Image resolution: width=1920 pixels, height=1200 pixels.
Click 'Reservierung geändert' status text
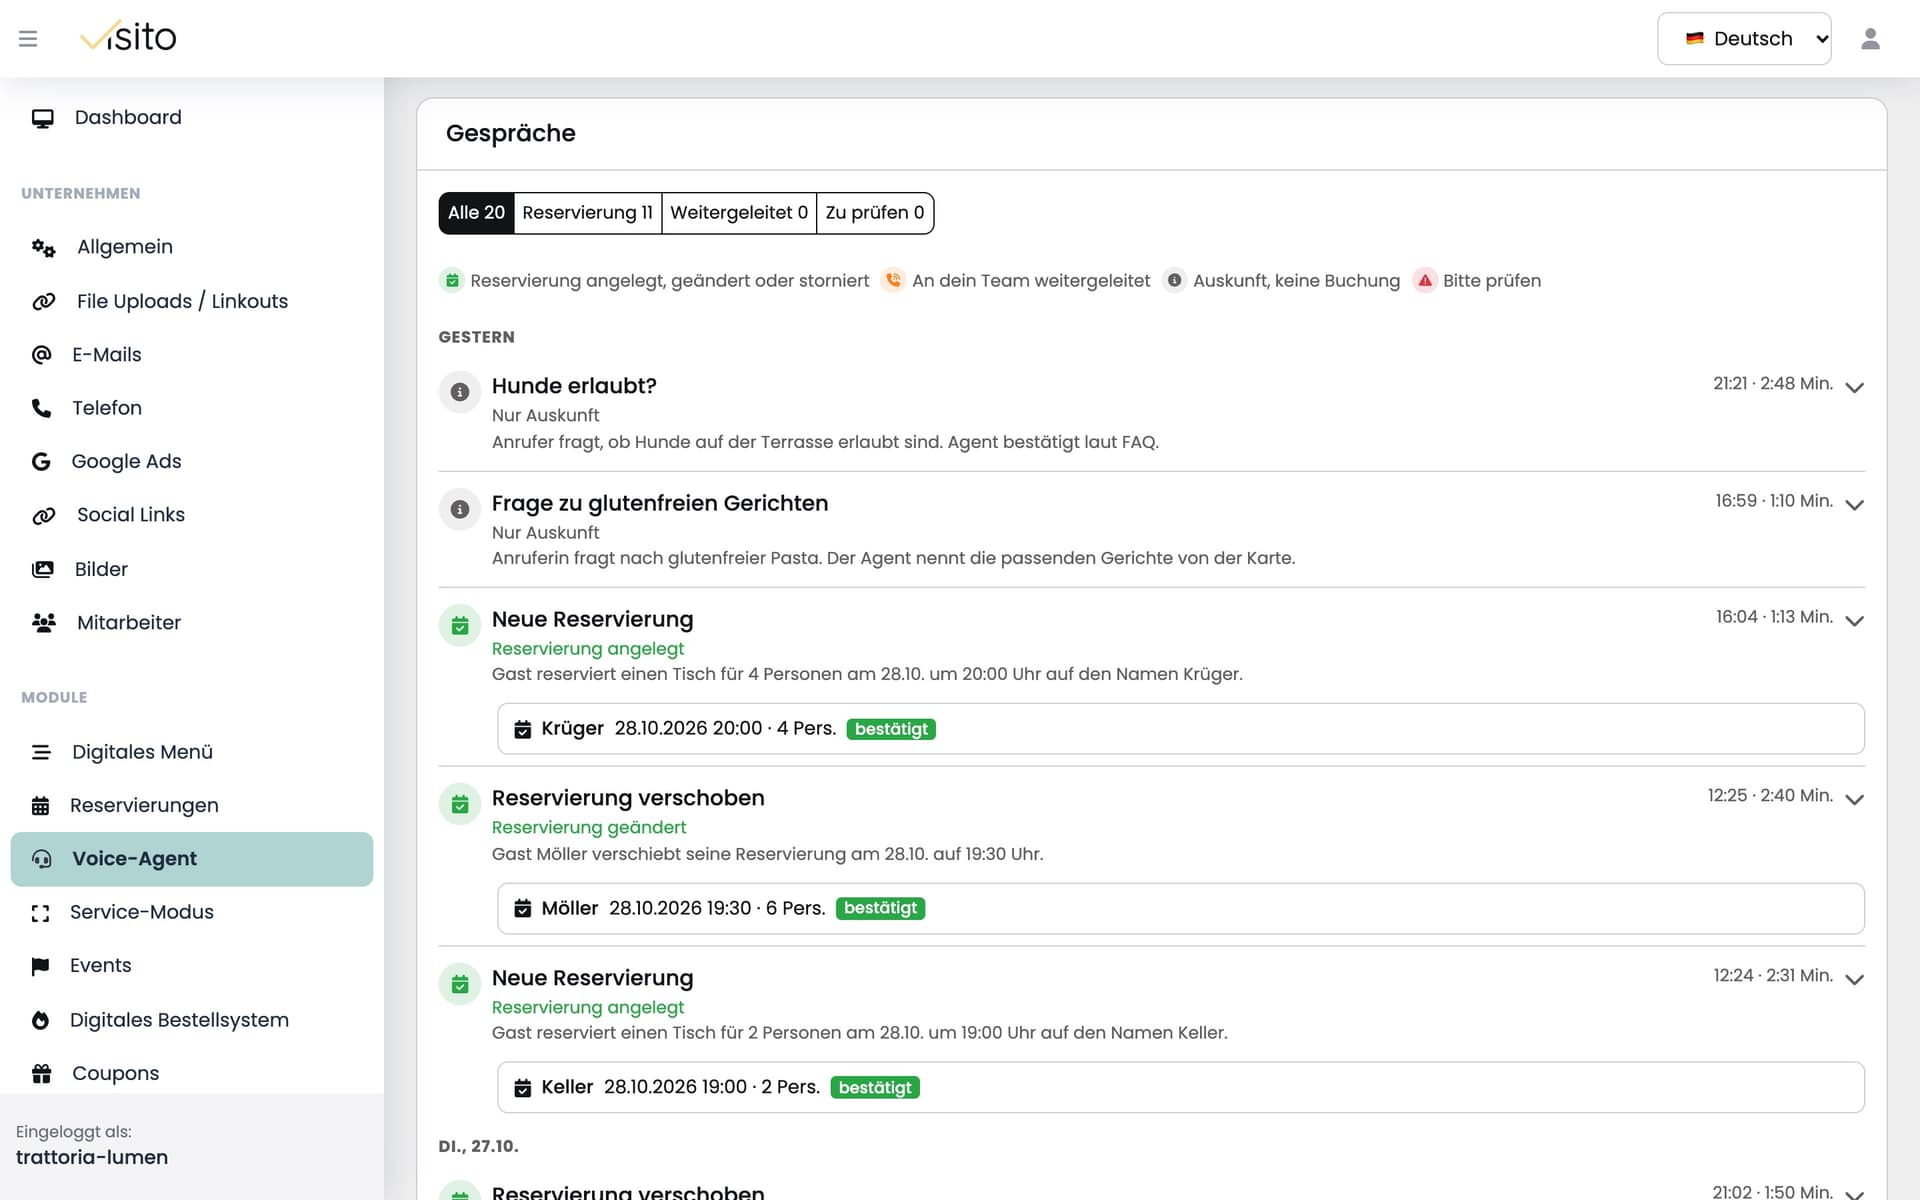[589, 827]
